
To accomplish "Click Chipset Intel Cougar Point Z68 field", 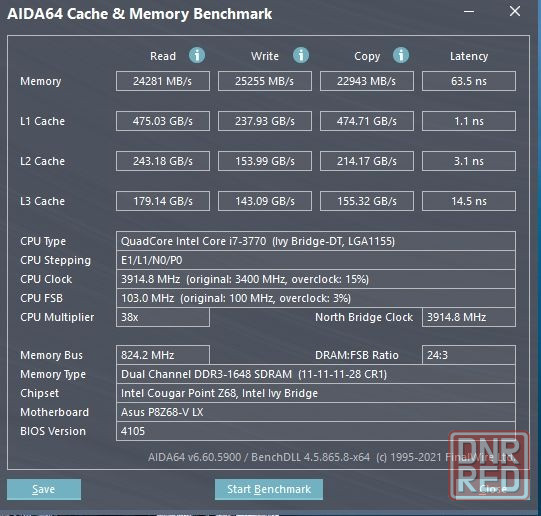I will (316, 393).
